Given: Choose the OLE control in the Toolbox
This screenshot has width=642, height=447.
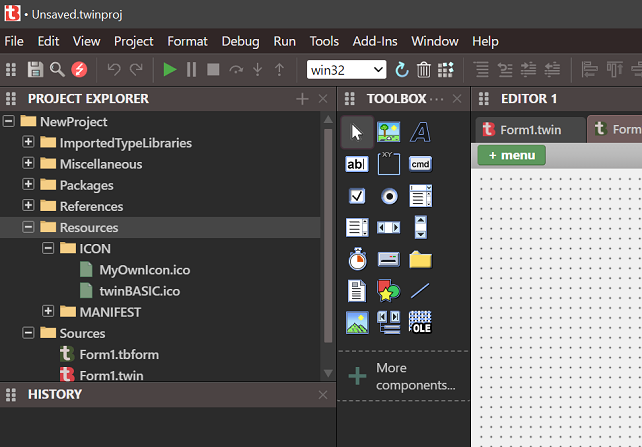Looking at the screenshot, I should [x=420, y=322].
